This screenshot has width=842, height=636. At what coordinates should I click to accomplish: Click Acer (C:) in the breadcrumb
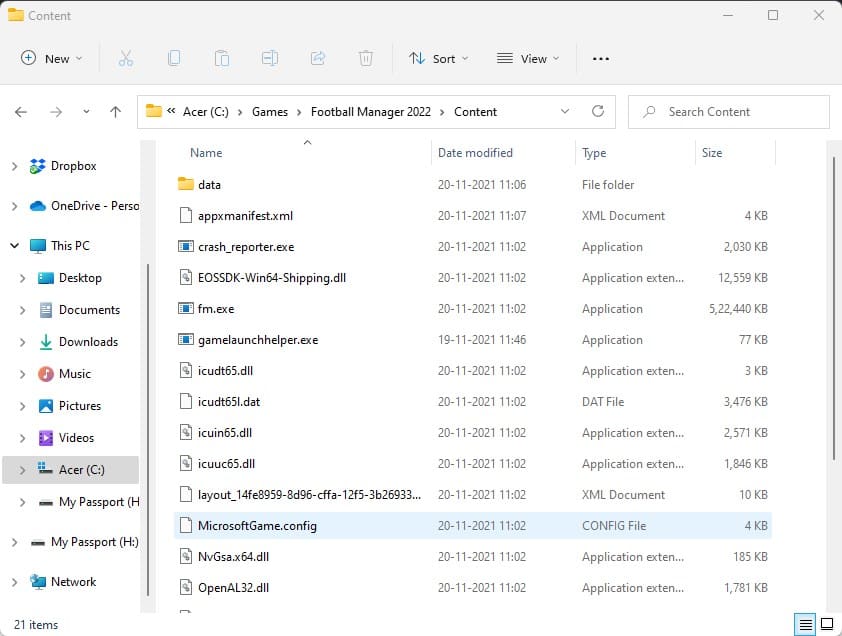[x=206, y=112]
